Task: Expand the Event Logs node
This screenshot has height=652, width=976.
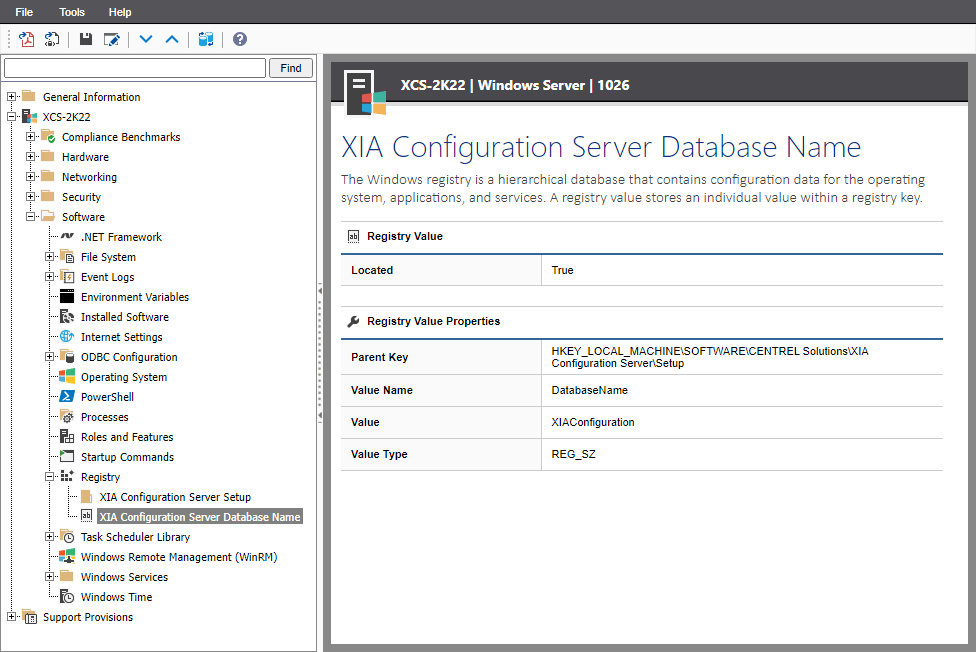Action: pos(49,276)
